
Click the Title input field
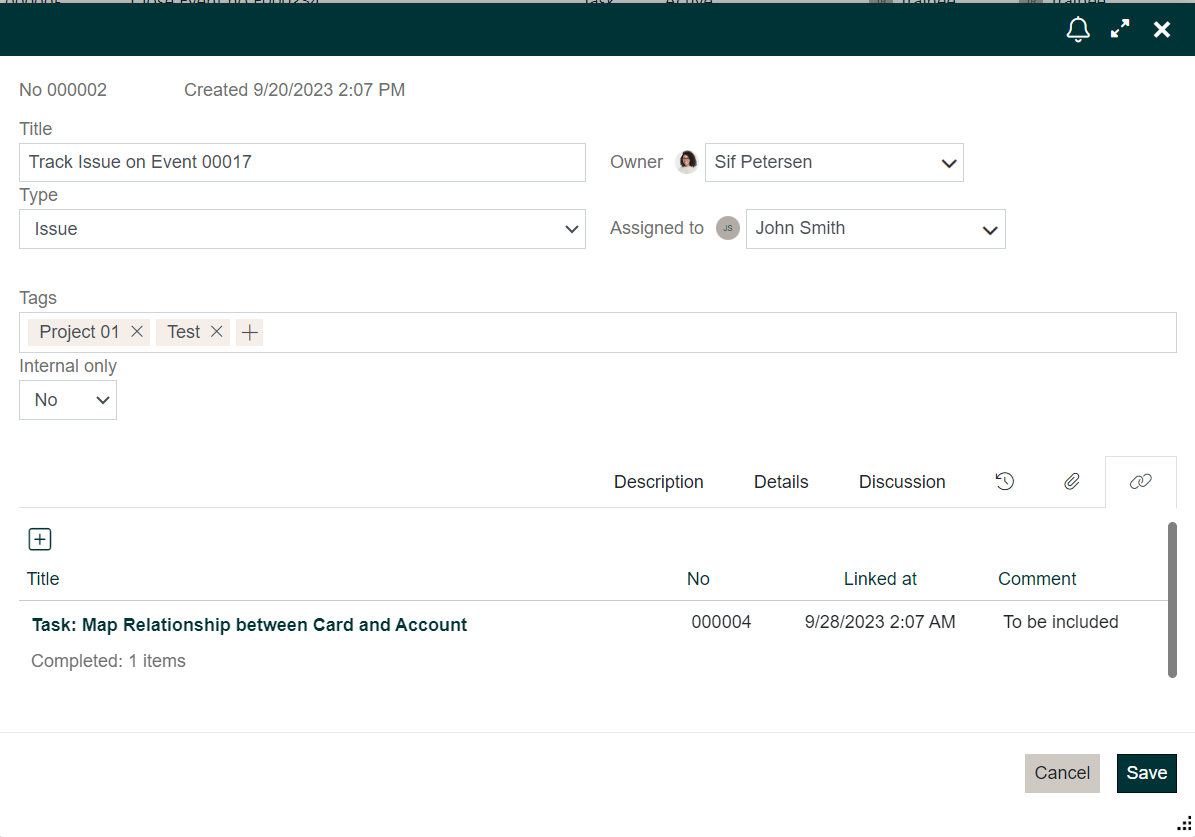tap(302, 162)
